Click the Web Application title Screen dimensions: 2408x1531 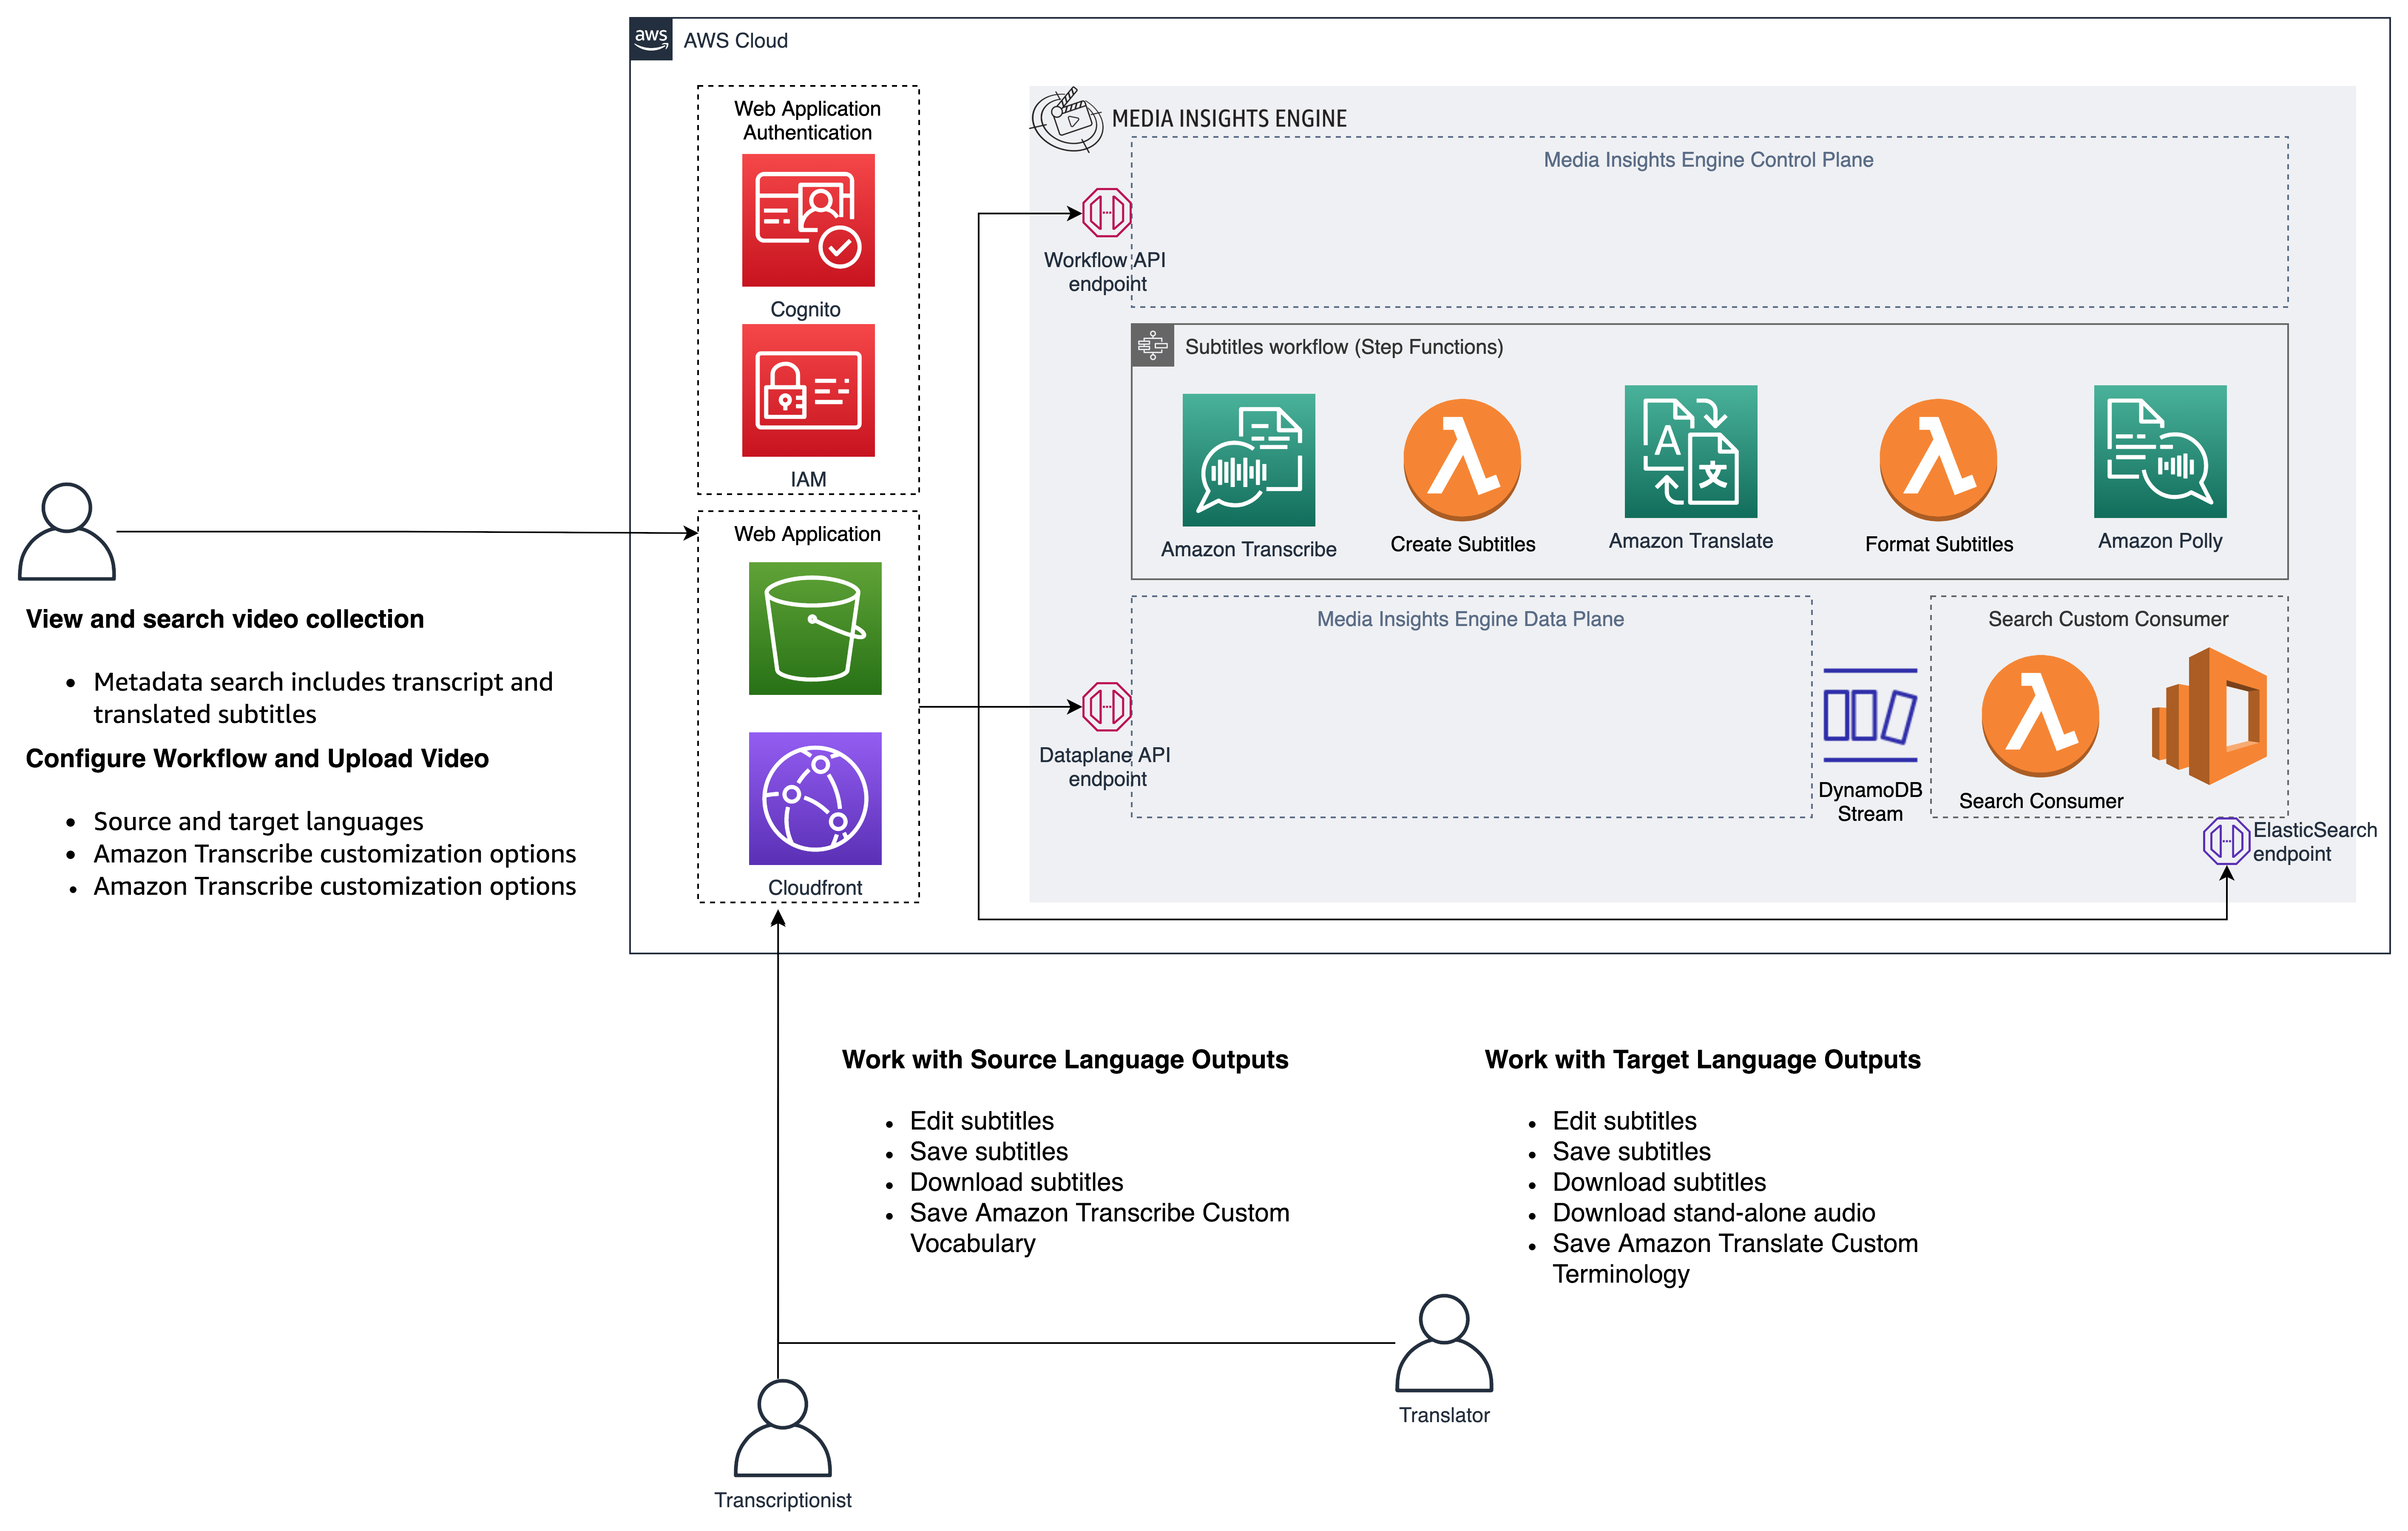(808, 534)
